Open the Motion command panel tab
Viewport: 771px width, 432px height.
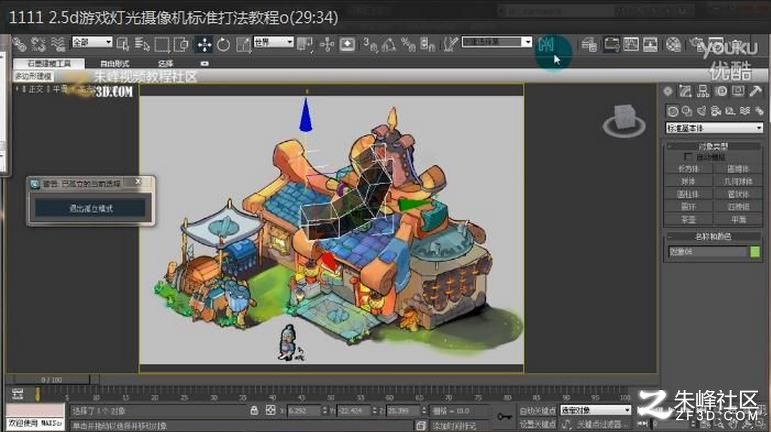click(x=720, y=91)
